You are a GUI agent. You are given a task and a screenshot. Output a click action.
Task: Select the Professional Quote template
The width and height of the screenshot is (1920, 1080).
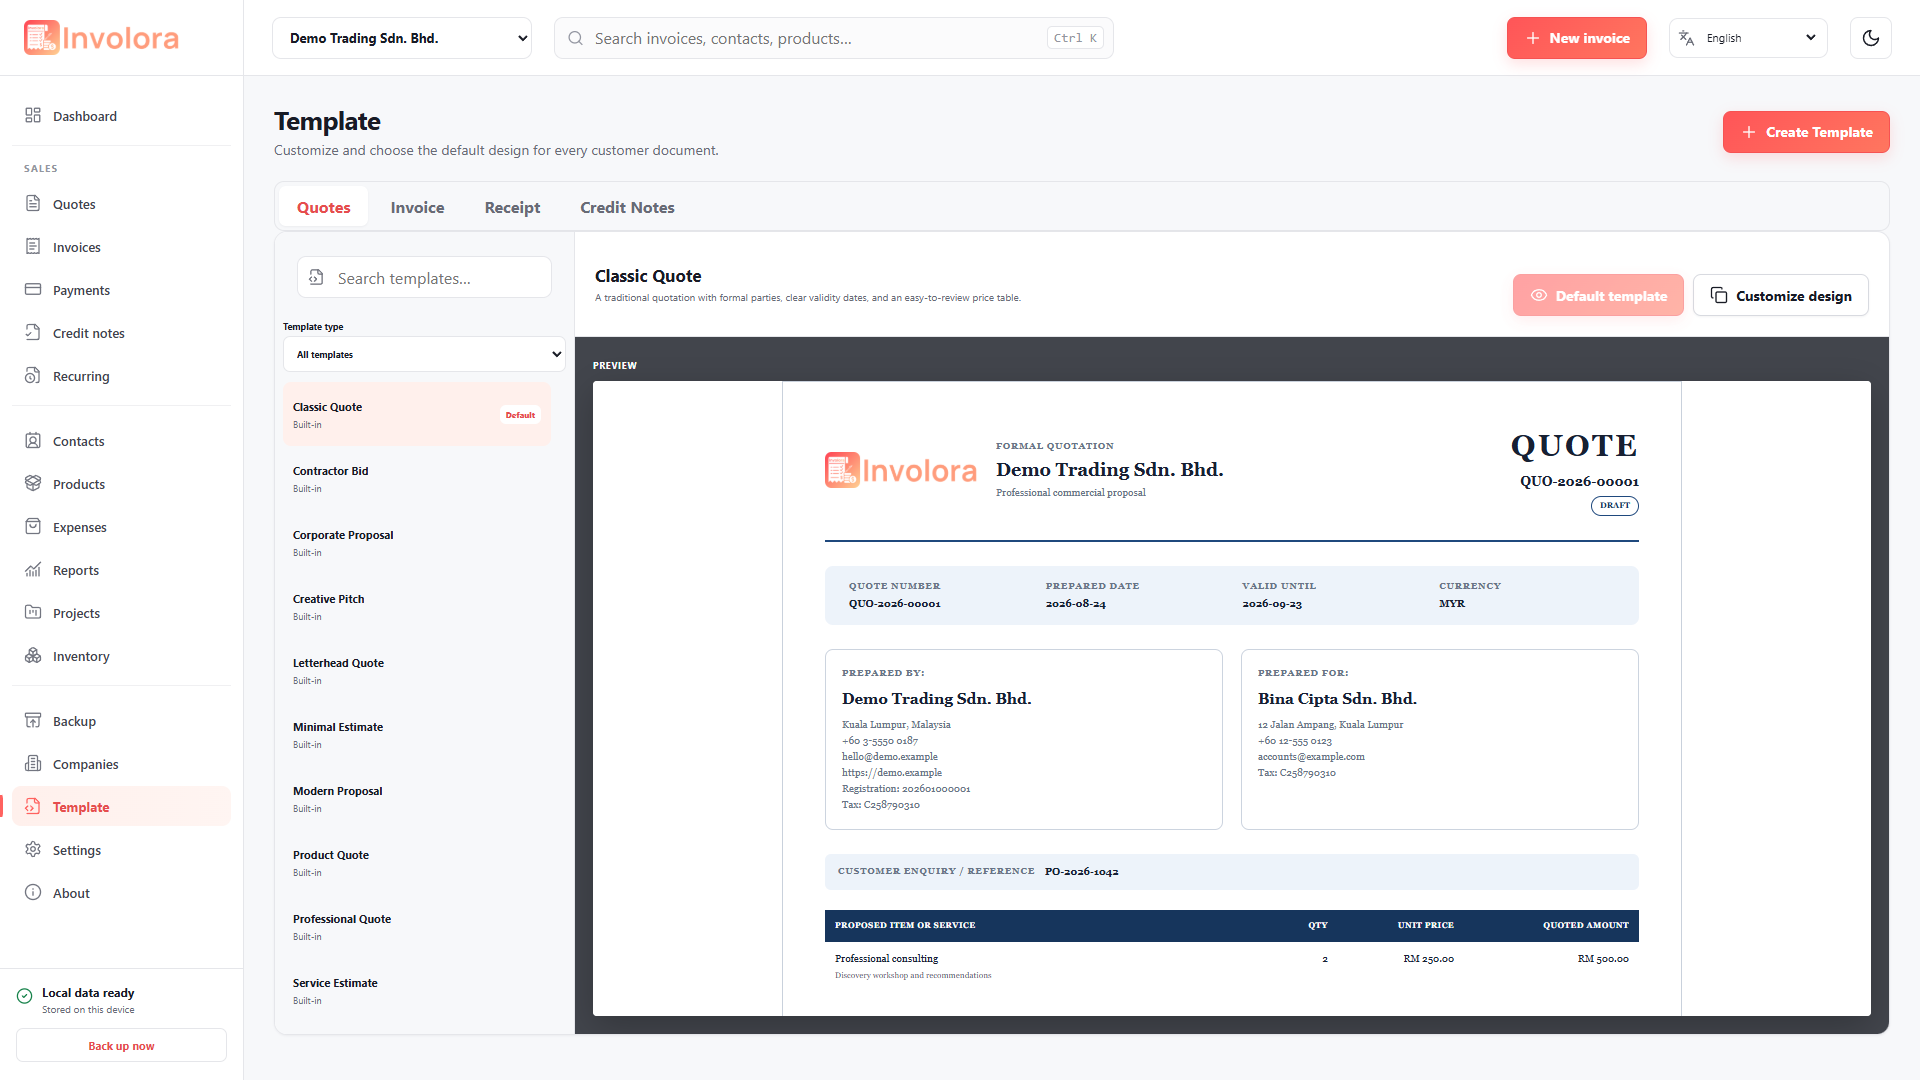417,926
